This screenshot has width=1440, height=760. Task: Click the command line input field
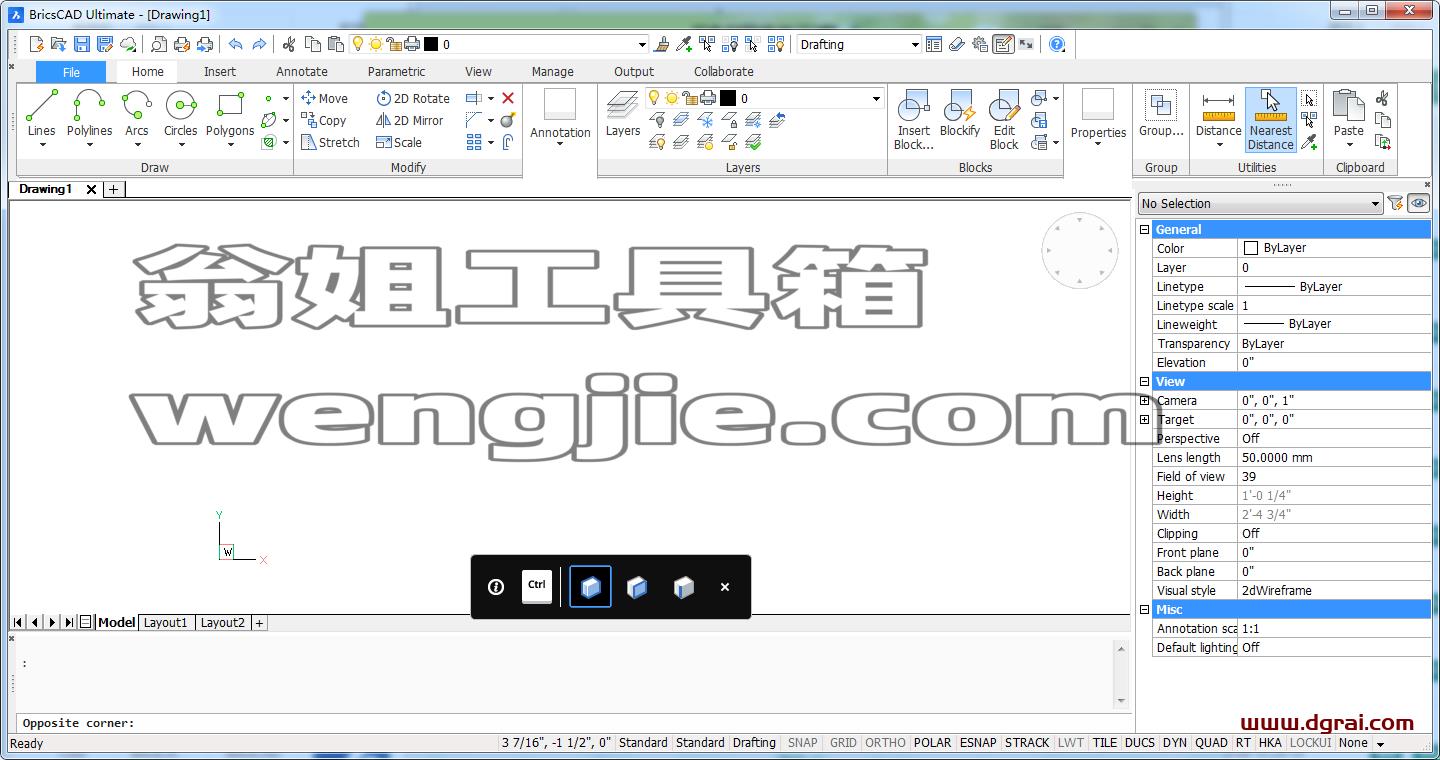click(x=572, y=723)
